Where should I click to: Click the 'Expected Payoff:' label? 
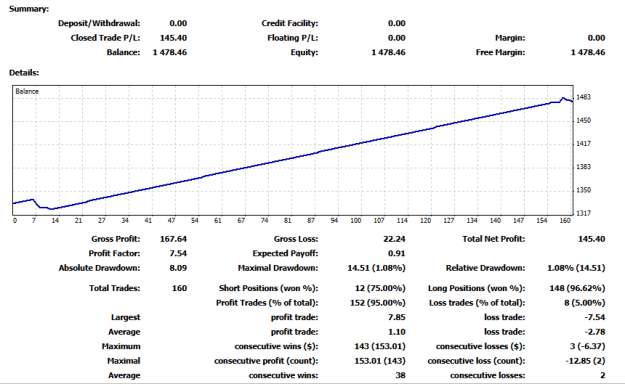click(285, 253)
